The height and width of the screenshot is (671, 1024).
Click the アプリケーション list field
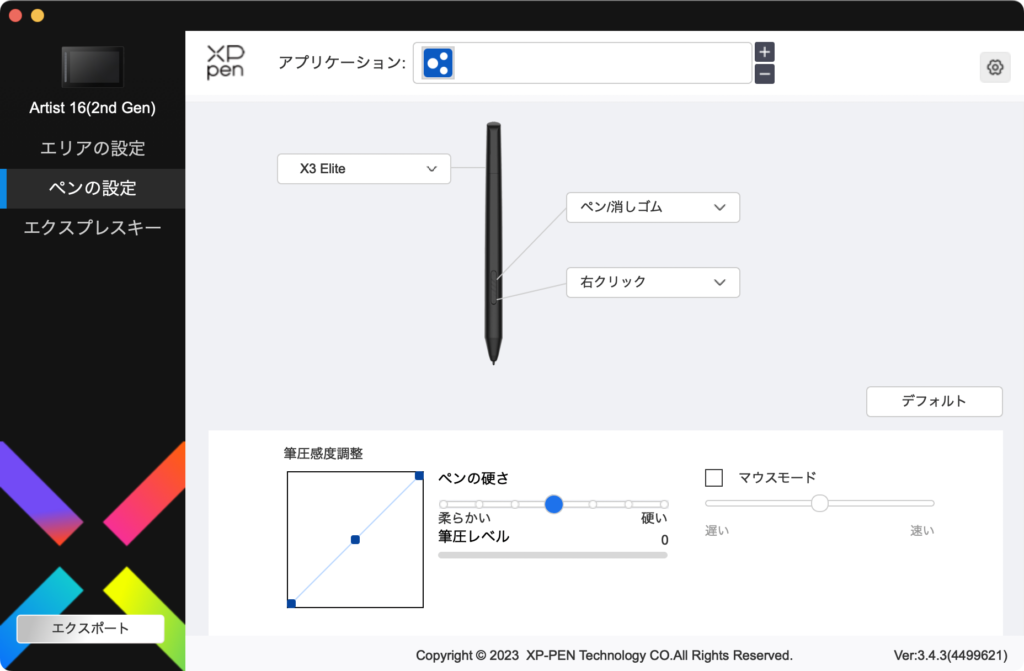582,63
